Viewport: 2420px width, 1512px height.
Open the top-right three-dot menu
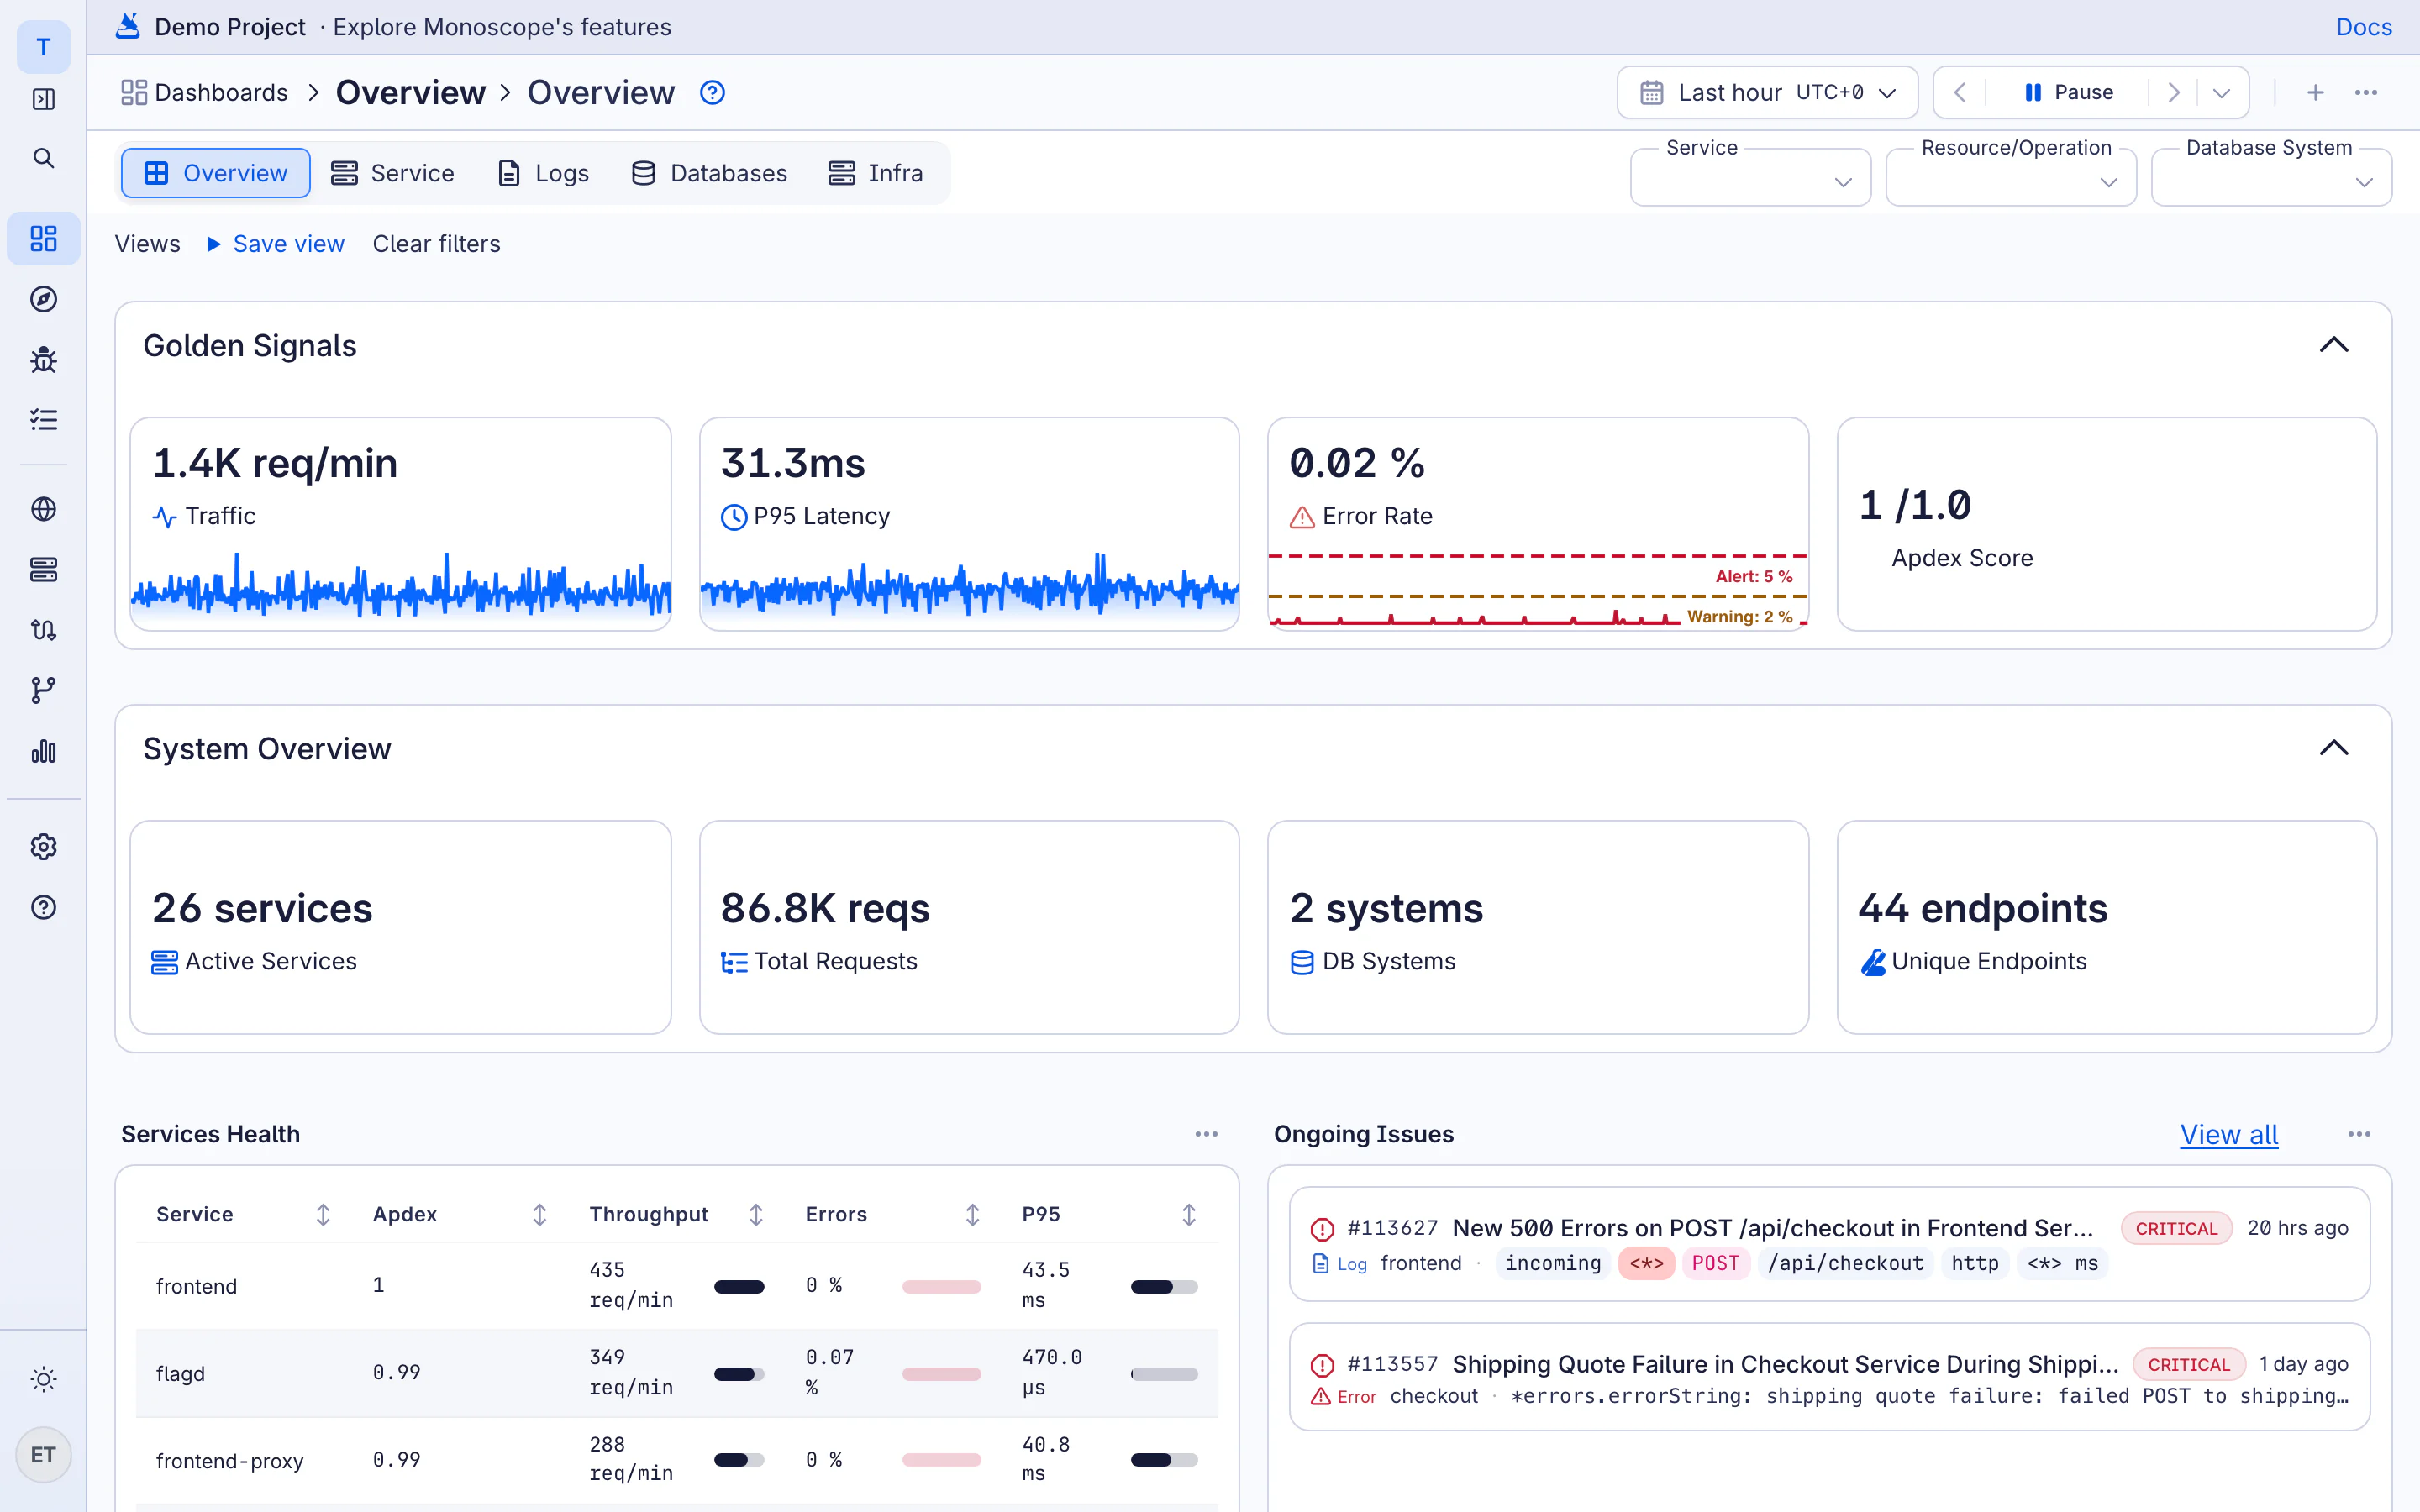2366,93
